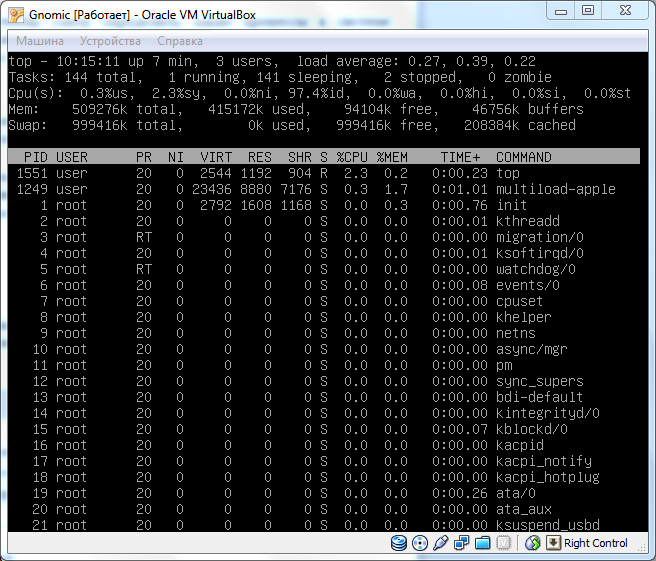Click the network adapters status icon
656x561 pixels.
tap(461, 543)
